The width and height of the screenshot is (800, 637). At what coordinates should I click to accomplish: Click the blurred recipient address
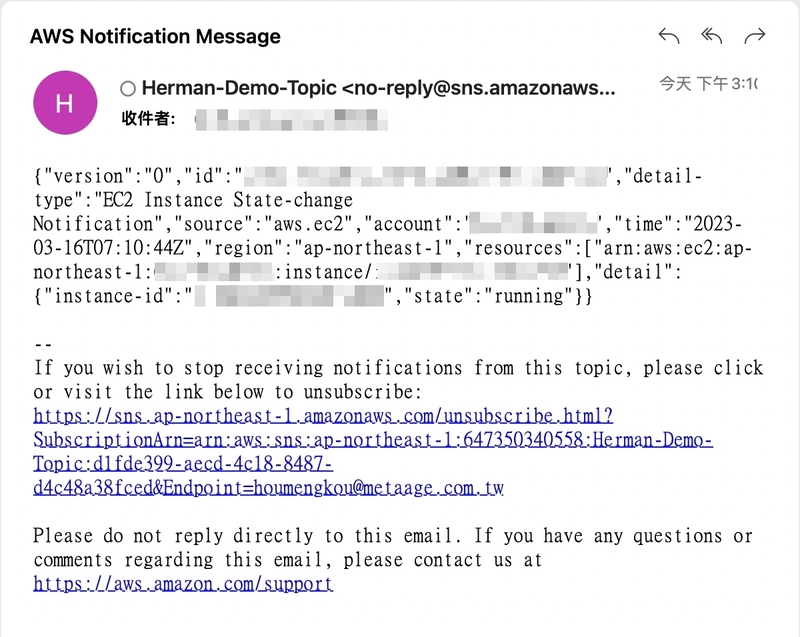(292, 119)
